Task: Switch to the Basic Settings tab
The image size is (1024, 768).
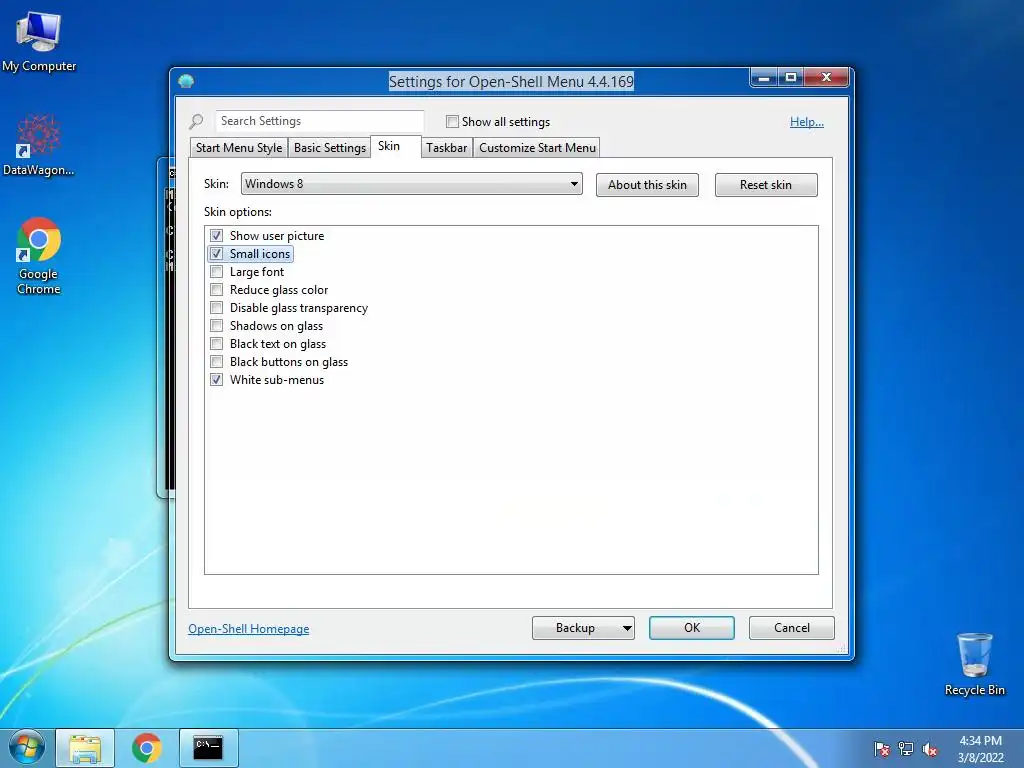Action: pos(330,148)
